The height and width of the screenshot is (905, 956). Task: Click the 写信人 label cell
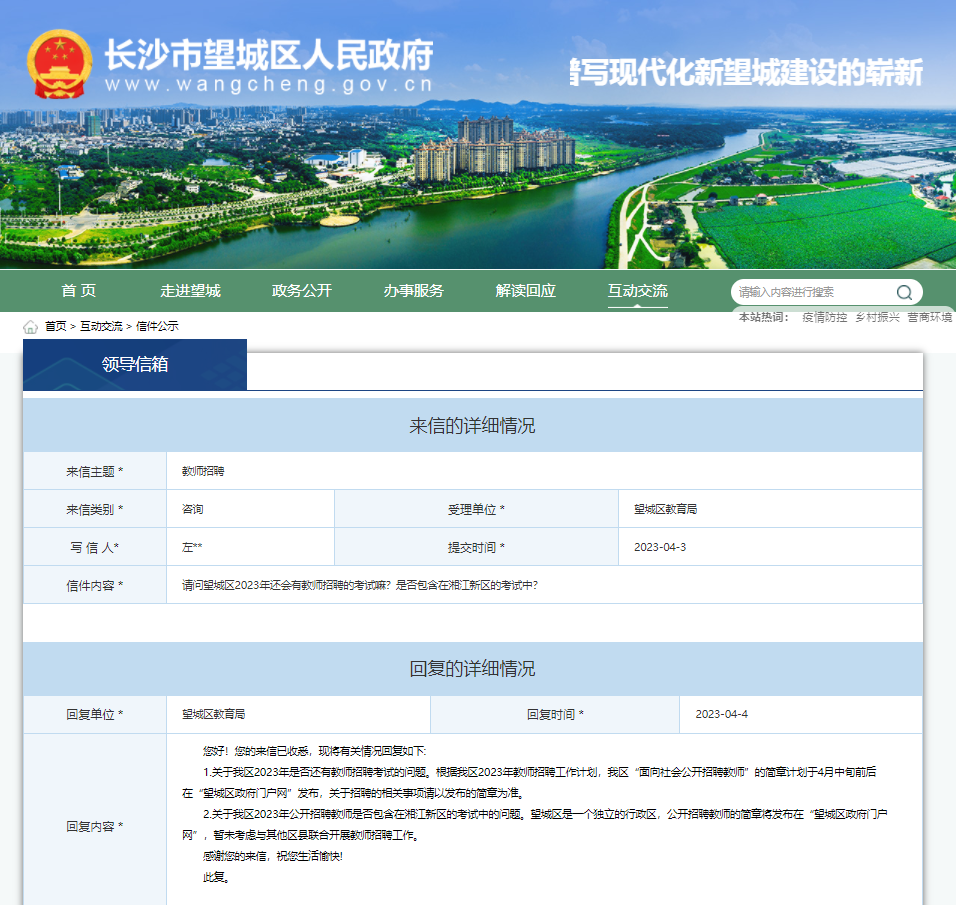95,548
